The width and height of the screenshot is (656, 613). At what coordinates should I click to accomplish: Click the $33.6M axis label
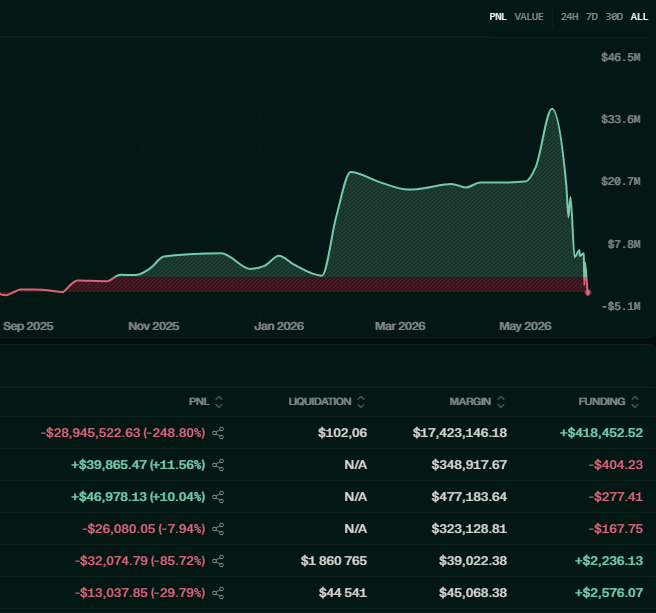click(620, 120)
